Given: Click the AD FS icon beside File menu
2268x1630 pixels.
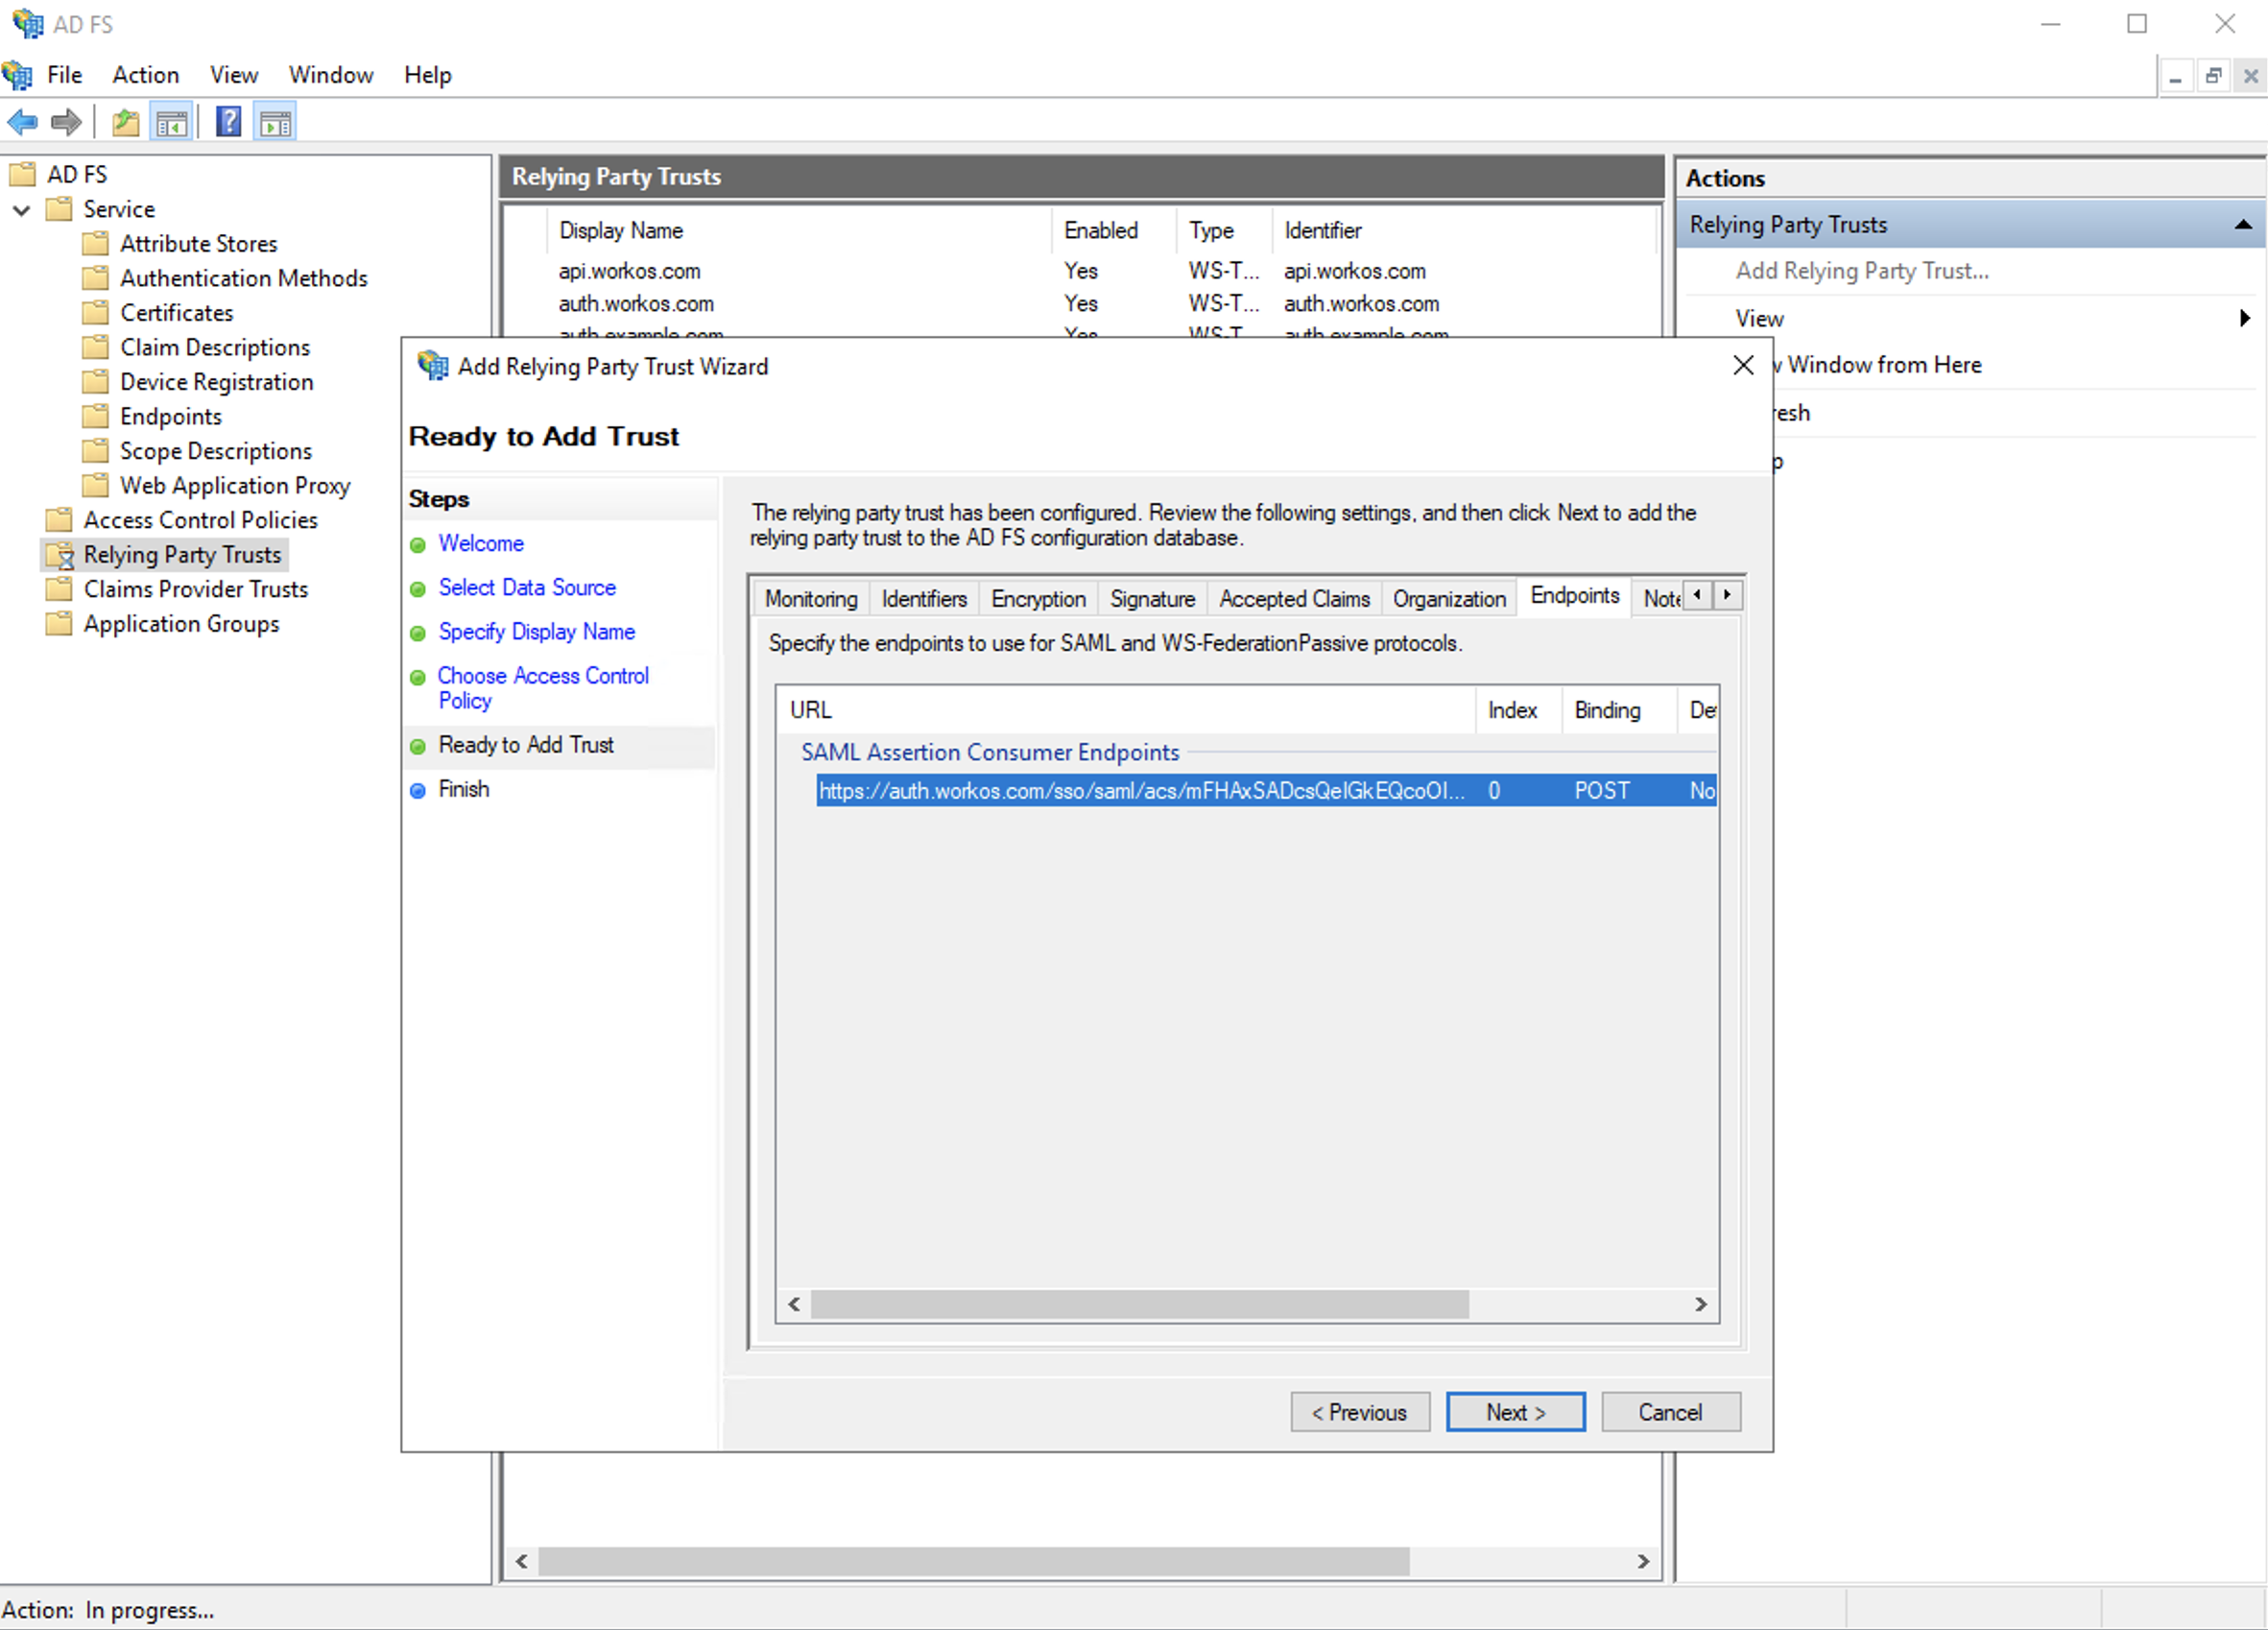Looking at the screenshot, I should 18,75.
